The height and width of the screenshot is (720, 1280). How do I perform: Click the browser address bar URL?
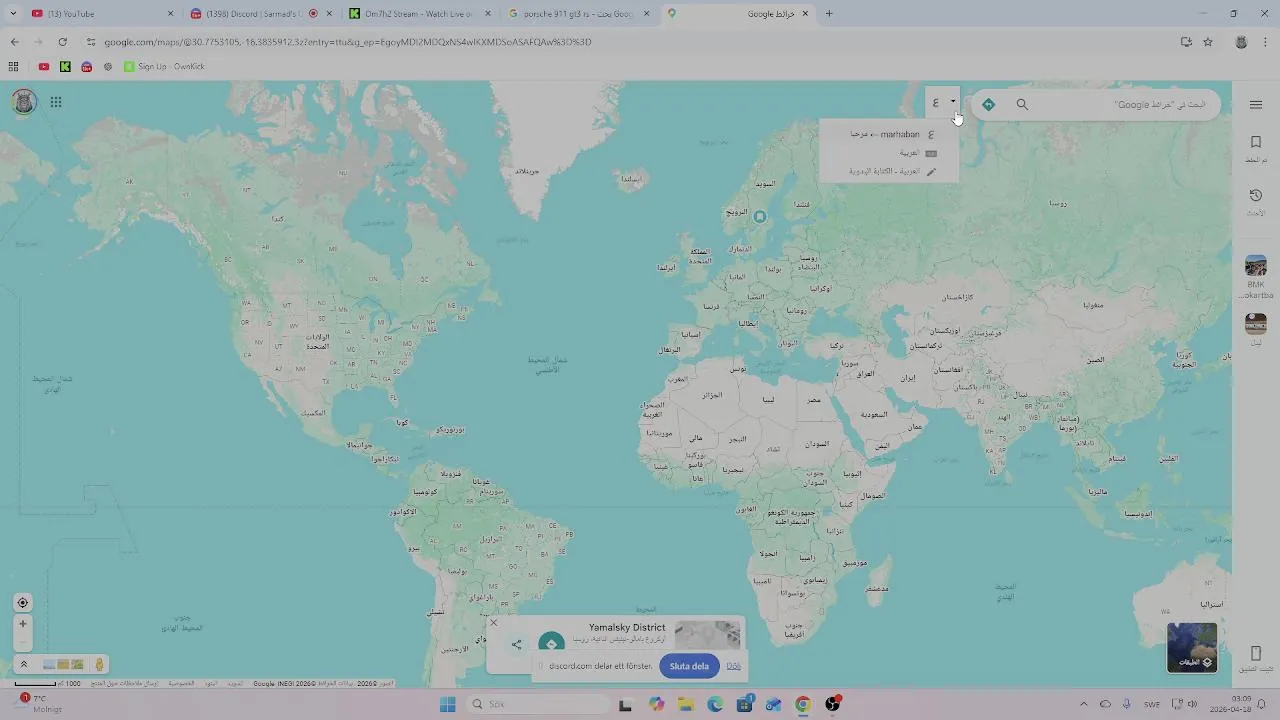(348, 42)
